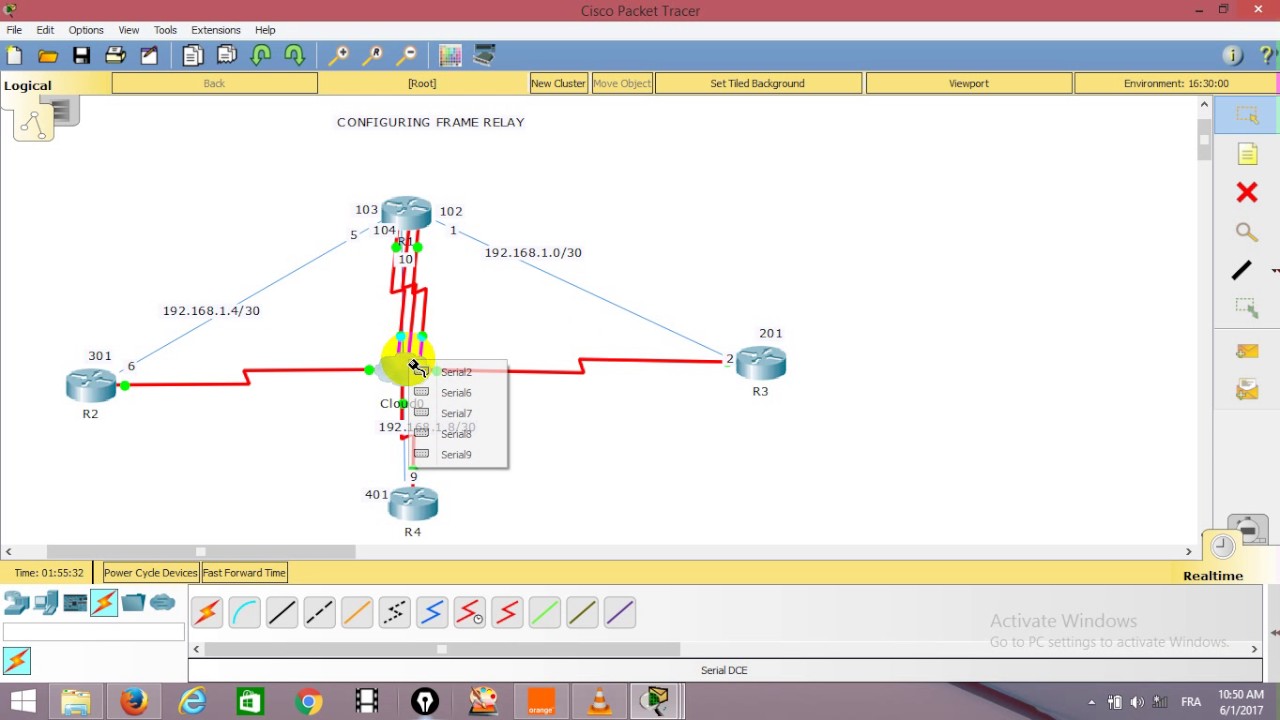Open the Extensions menu
The width and height of the screenshot is (1280, 720).
click(x=216, y=30)
